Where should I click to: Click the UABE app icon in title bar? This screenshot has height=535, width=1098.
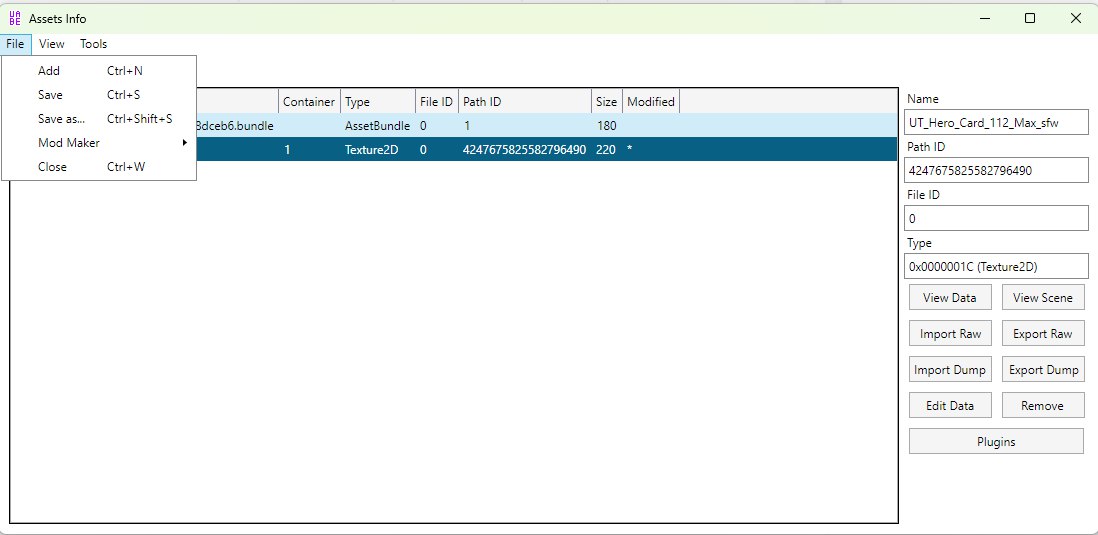[14, 18]
